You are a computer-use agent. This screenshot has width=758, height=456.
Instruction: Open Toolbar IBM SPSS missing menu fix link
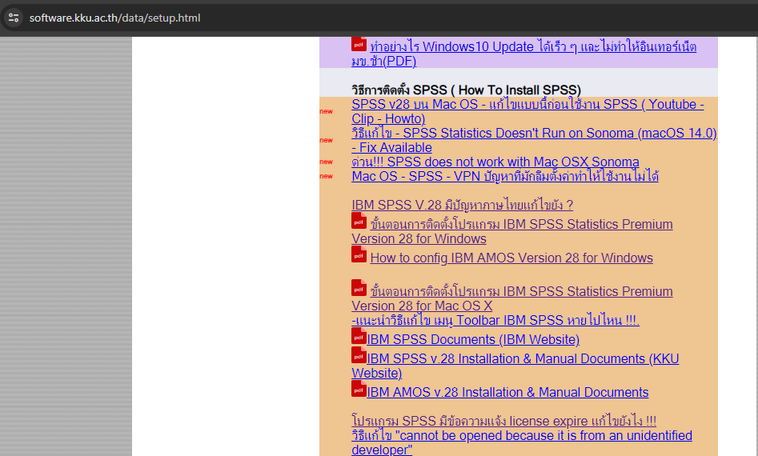tap(495, 320)
